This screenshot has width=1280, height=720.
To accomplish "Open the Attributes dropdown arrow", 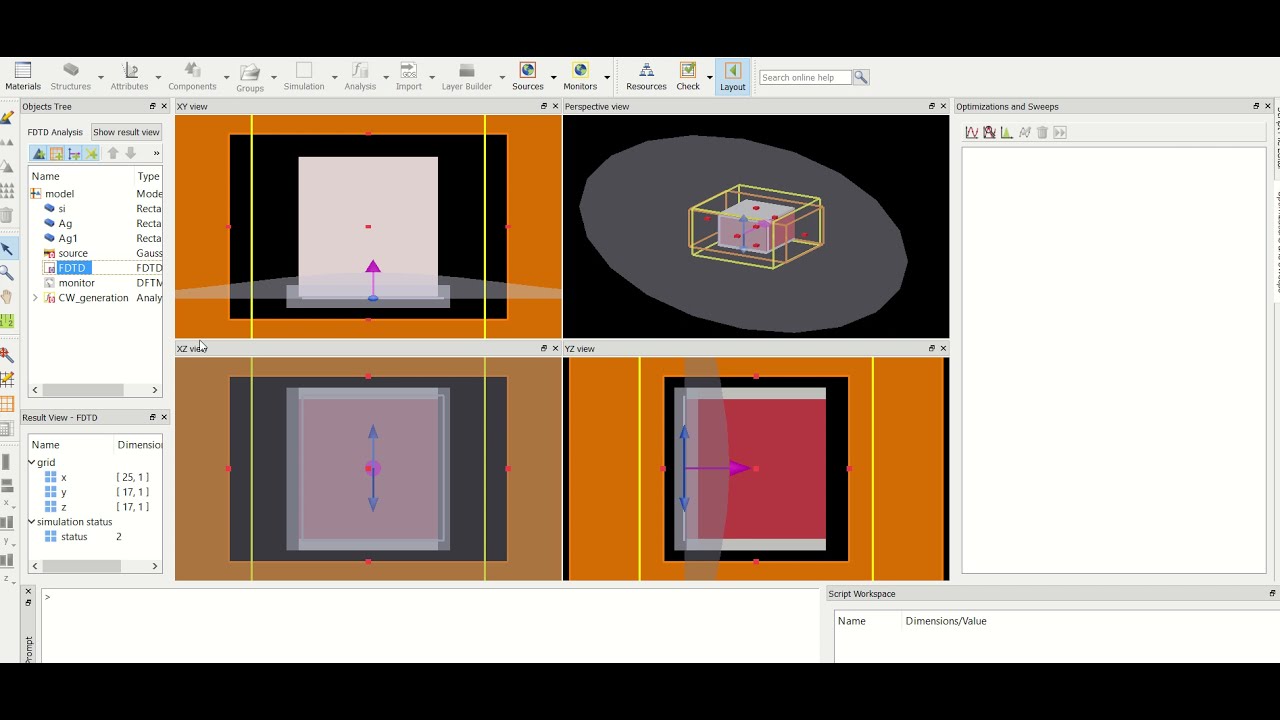I will pyautogui.click(x=158, y=77).
